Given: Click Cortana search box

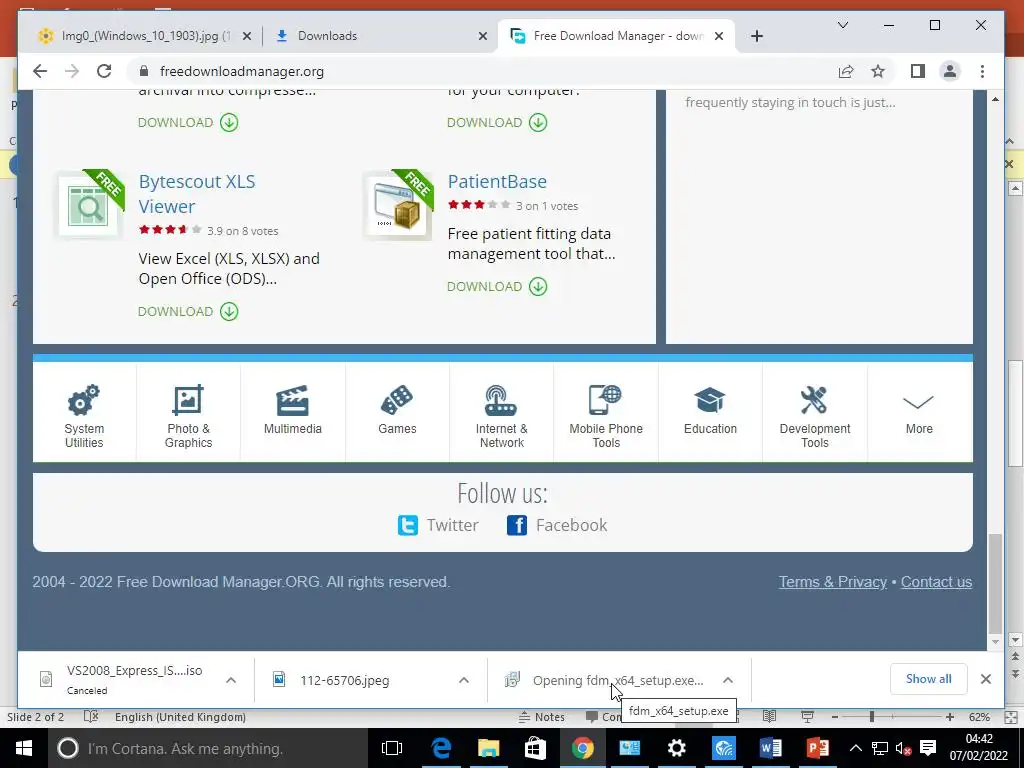Looking at the screenshot, I should pyautogui.click(x=207, y=748).
